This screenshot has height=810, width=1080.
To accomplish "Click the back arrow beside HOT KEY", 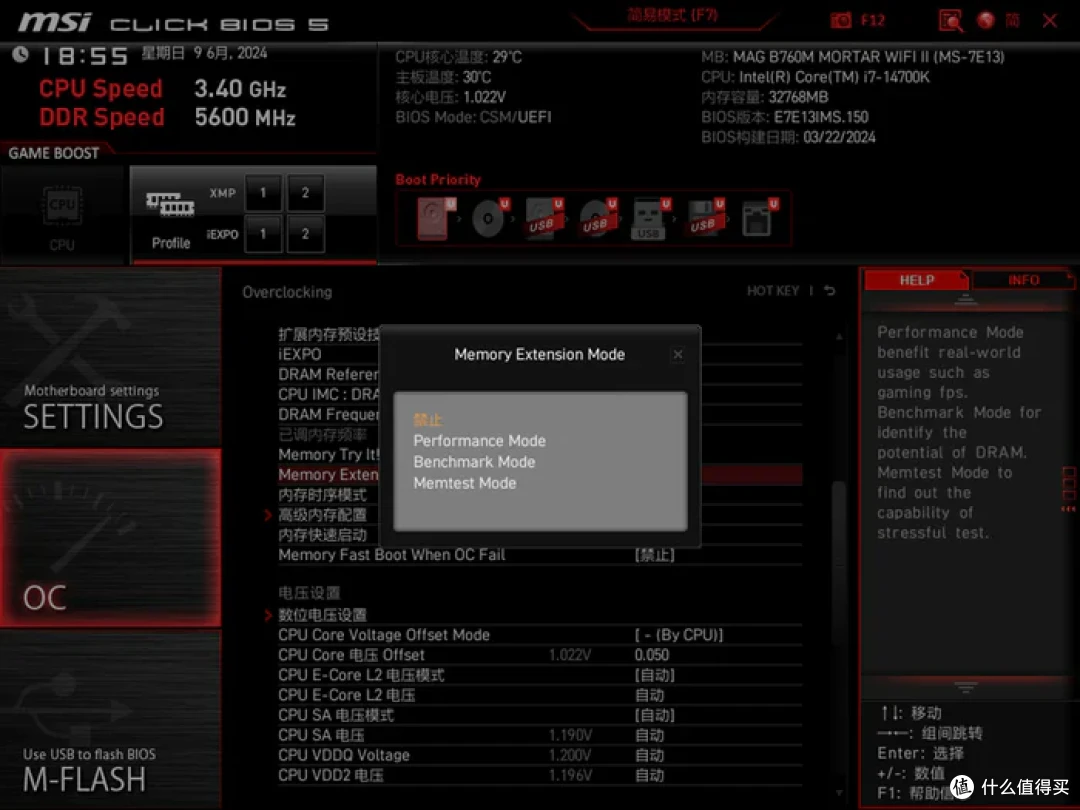I will tap(830, 291).
